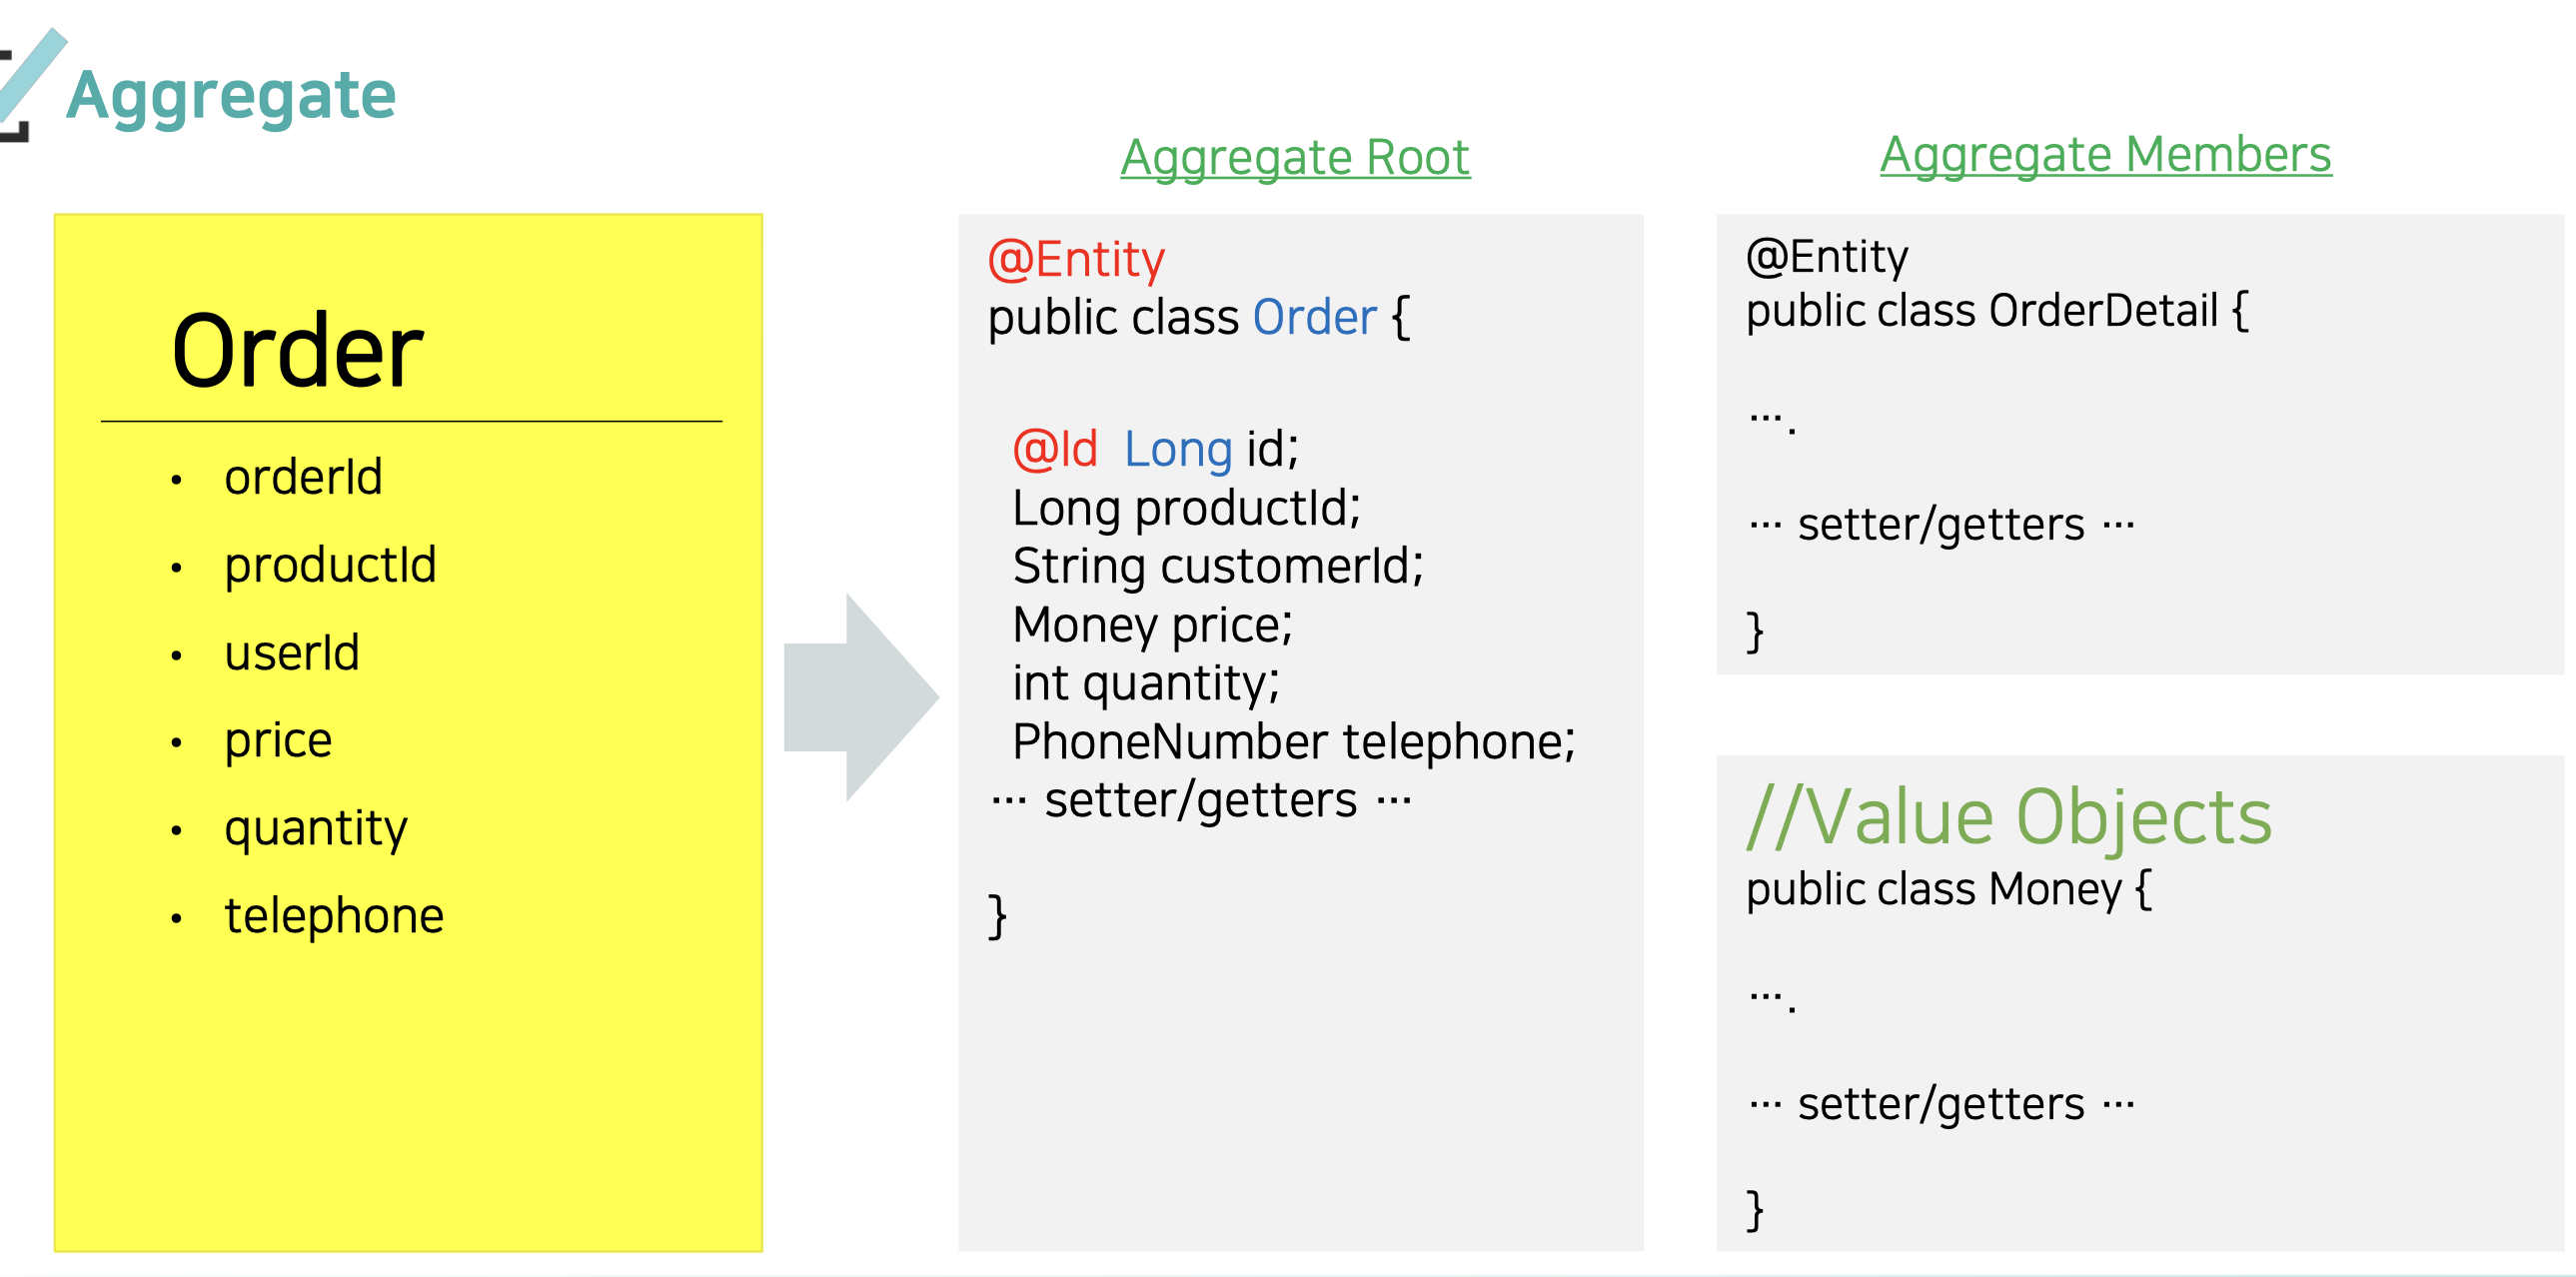Click the blue Order class name
2576x1277 pixels.
click(x=1314, y=318)
